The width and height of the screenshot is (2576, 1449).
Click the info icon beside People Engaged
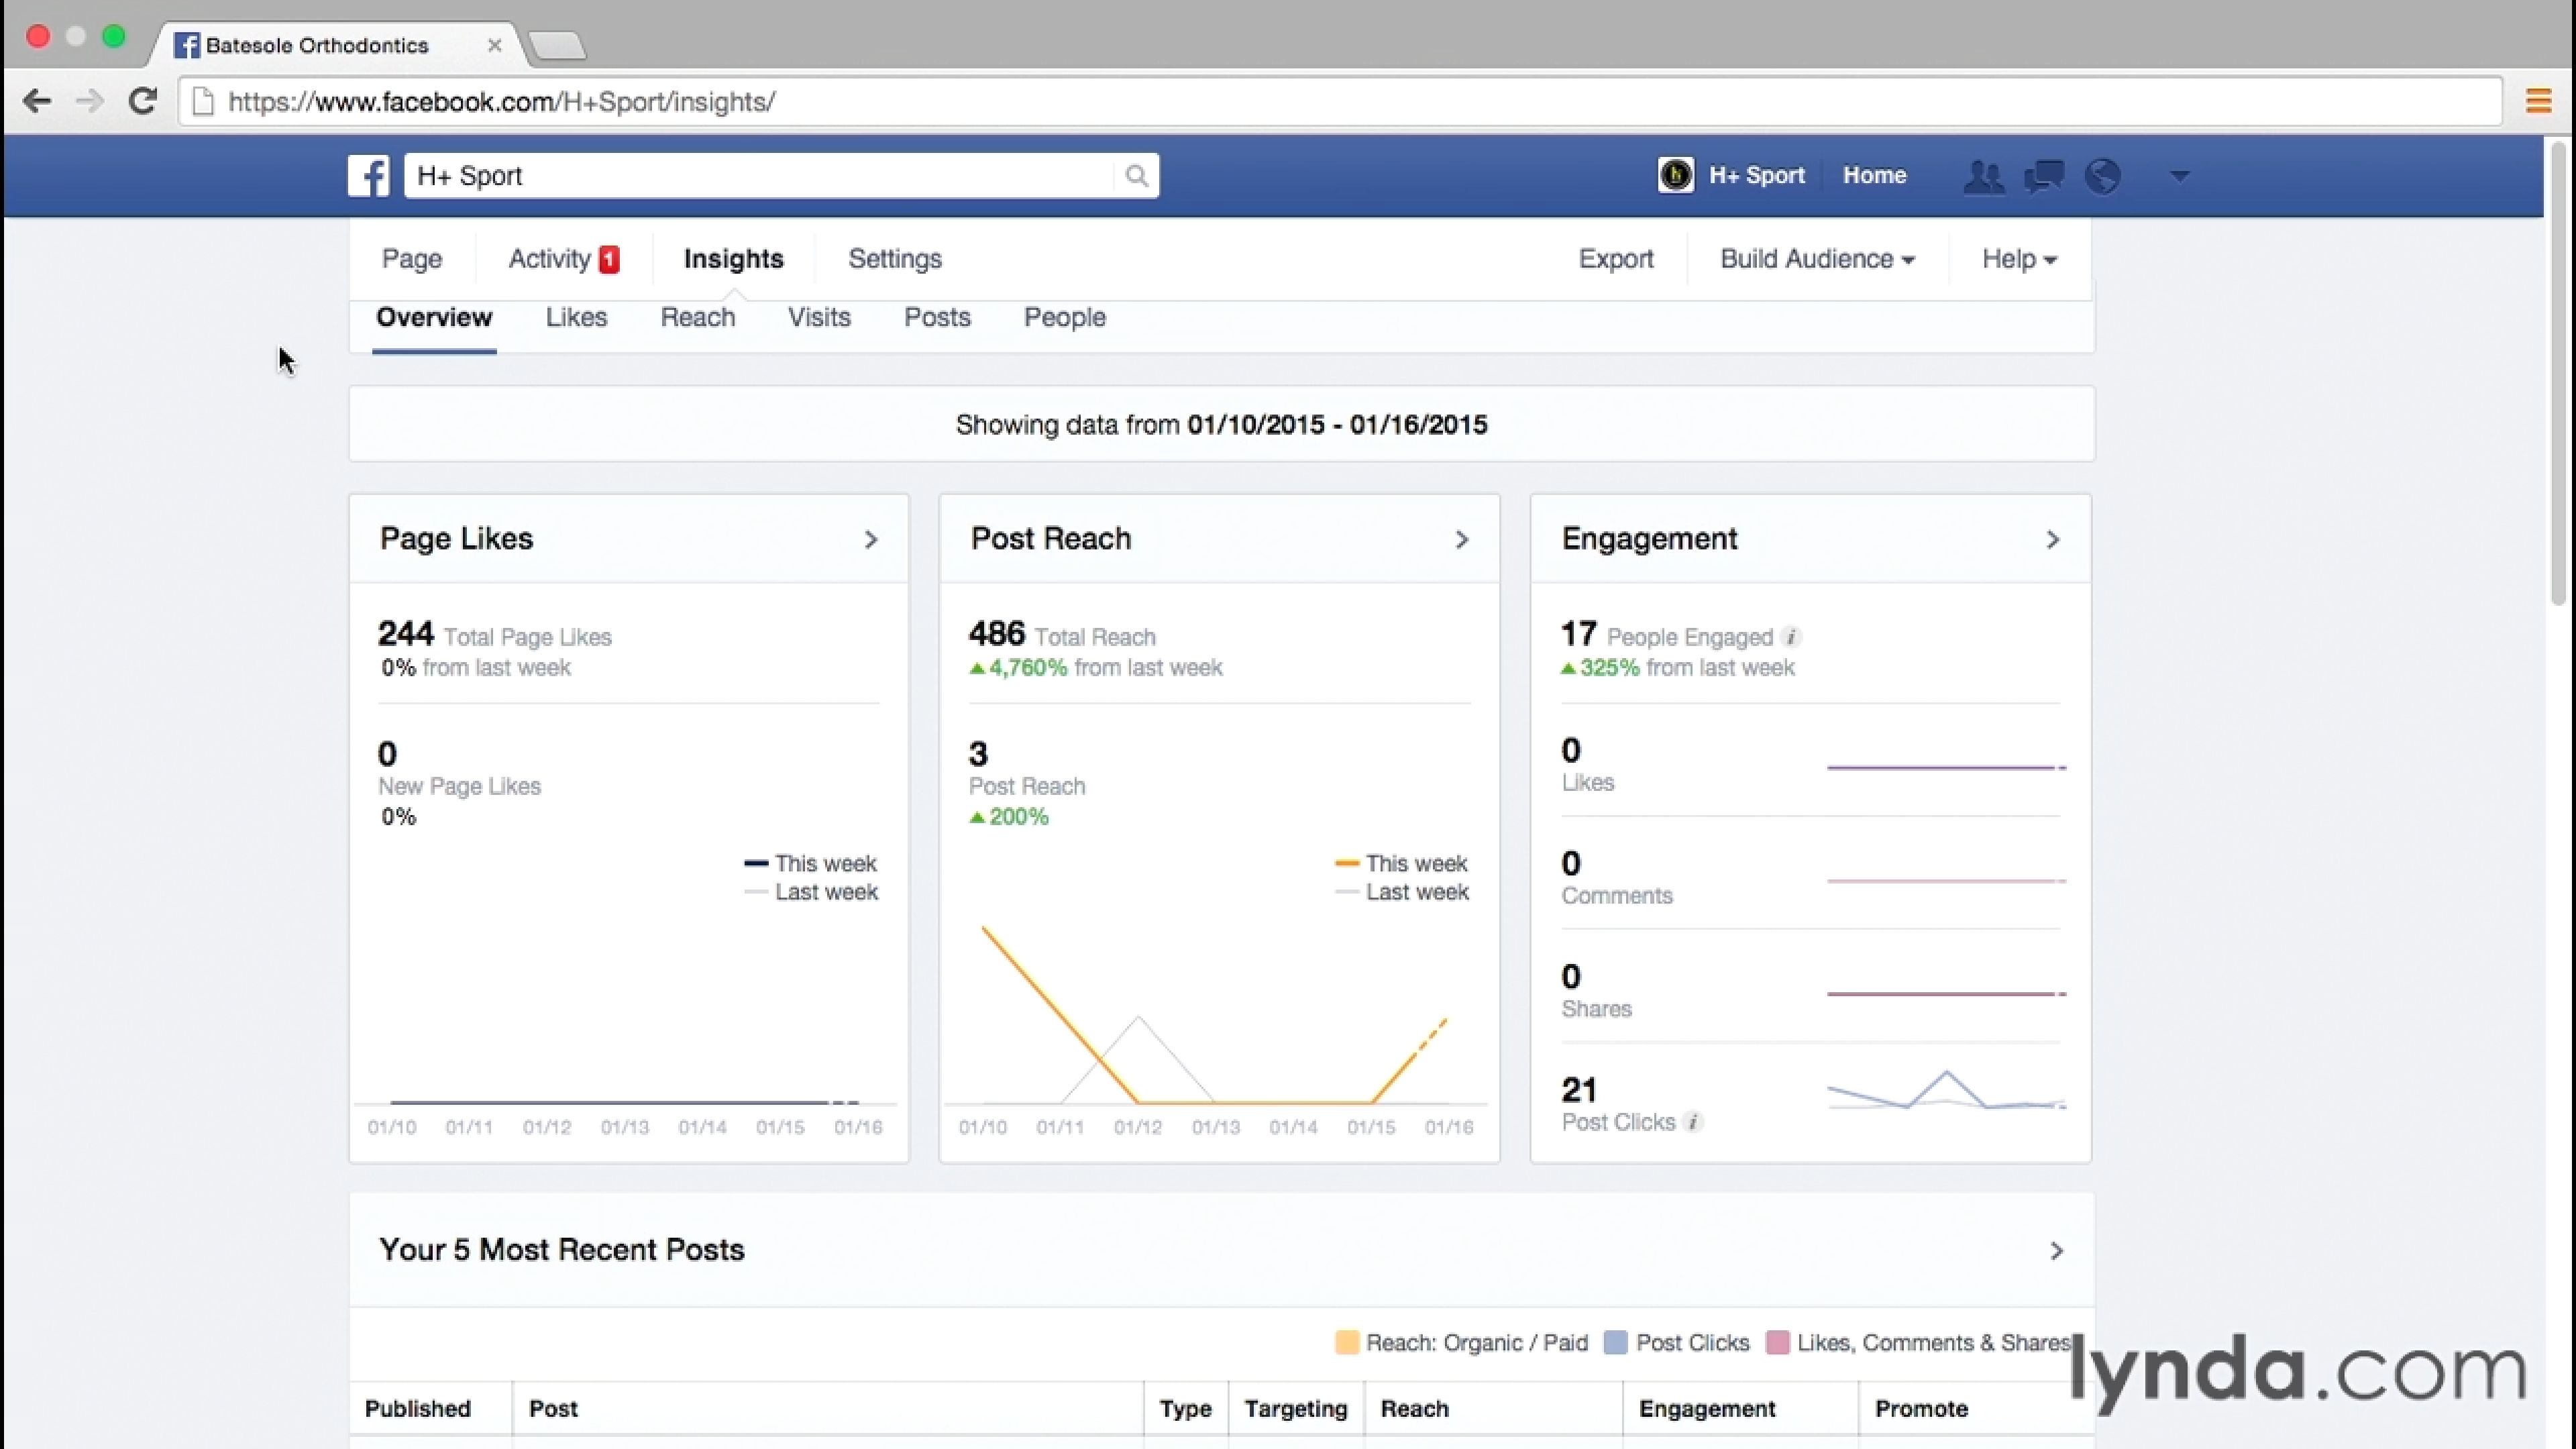[x=1792, y=637]
